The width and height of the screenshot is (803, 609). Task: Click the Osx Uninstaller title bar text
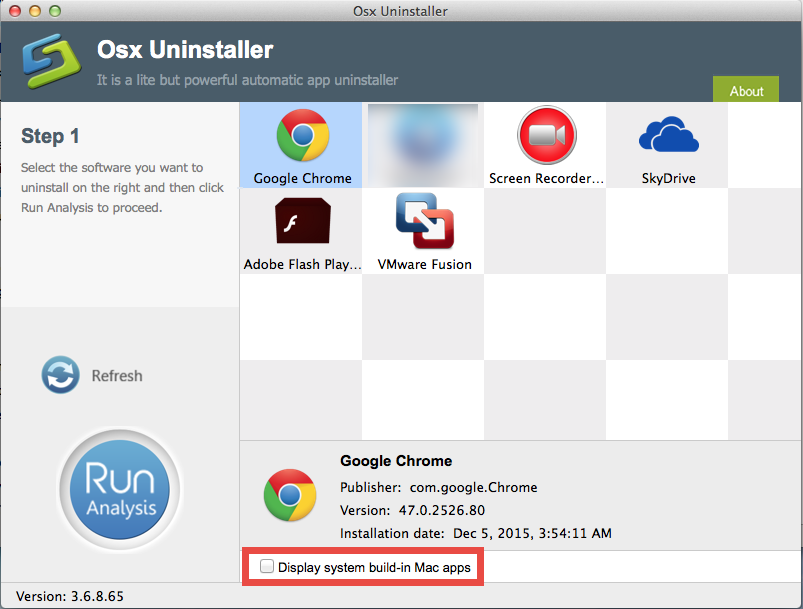tap(400, 11)
